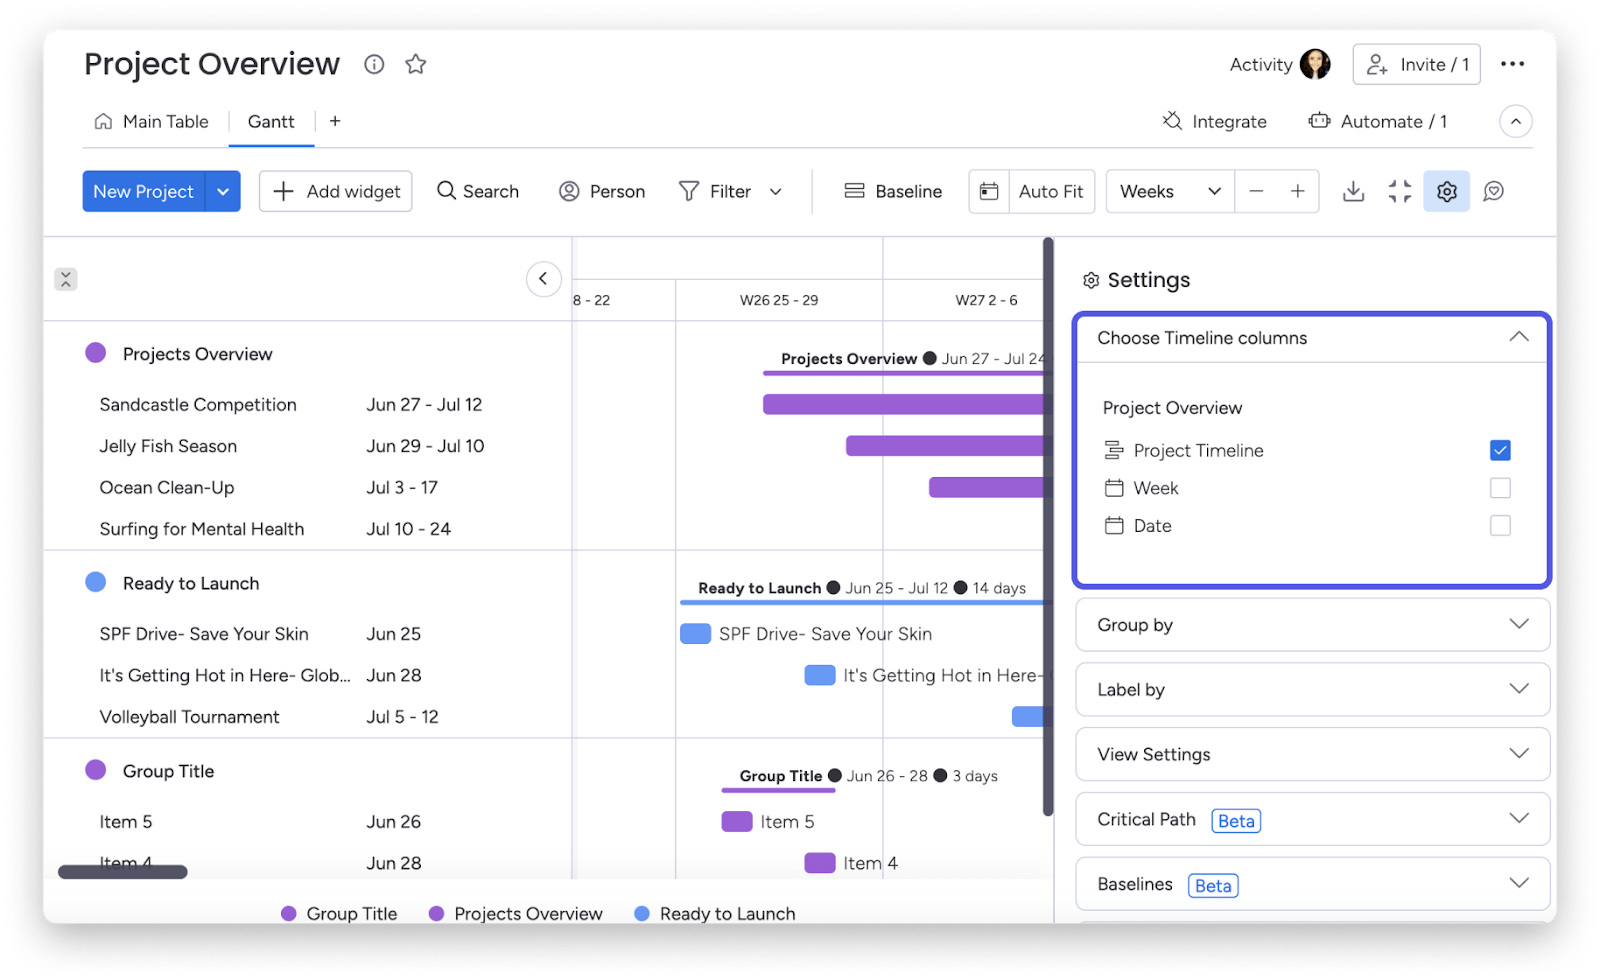Open the three-dot board options menu
This screenshot has width=1600, height=980.
pos(1513,63)
